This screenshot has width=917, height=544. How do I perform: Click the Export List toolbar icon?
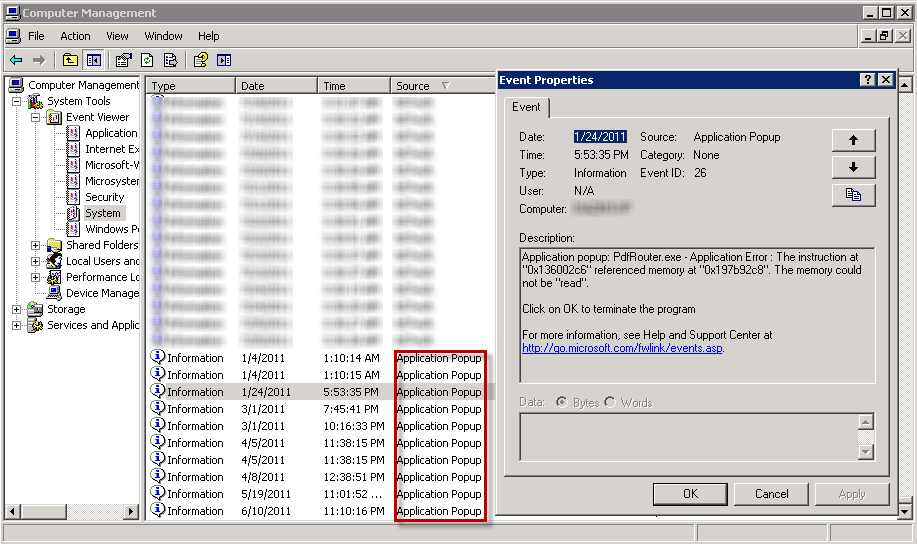(171, 60)
